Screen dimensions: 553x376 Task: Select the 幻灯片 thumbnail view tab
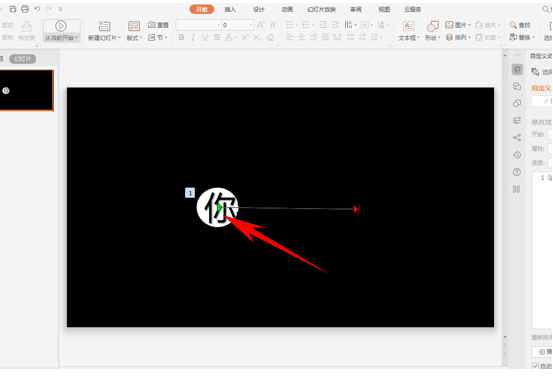23,59
